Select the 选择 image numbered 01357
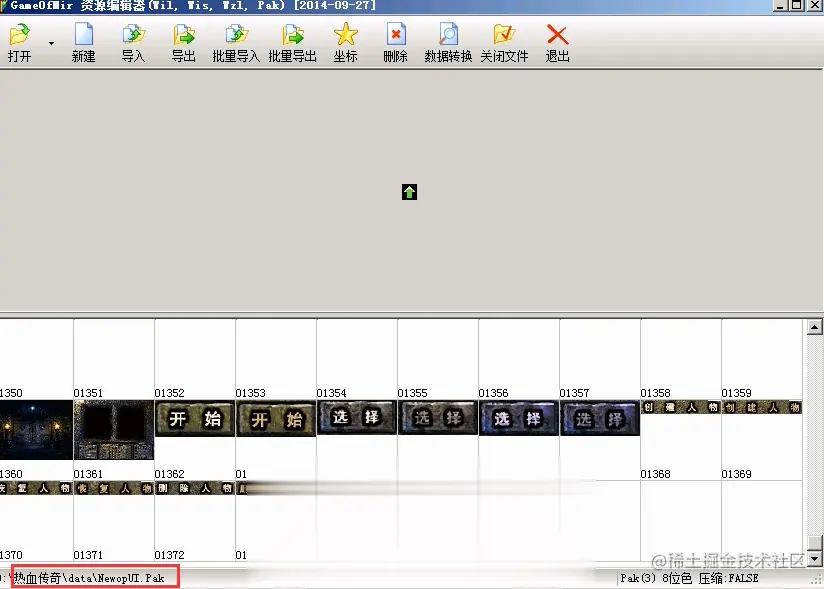 600,418
